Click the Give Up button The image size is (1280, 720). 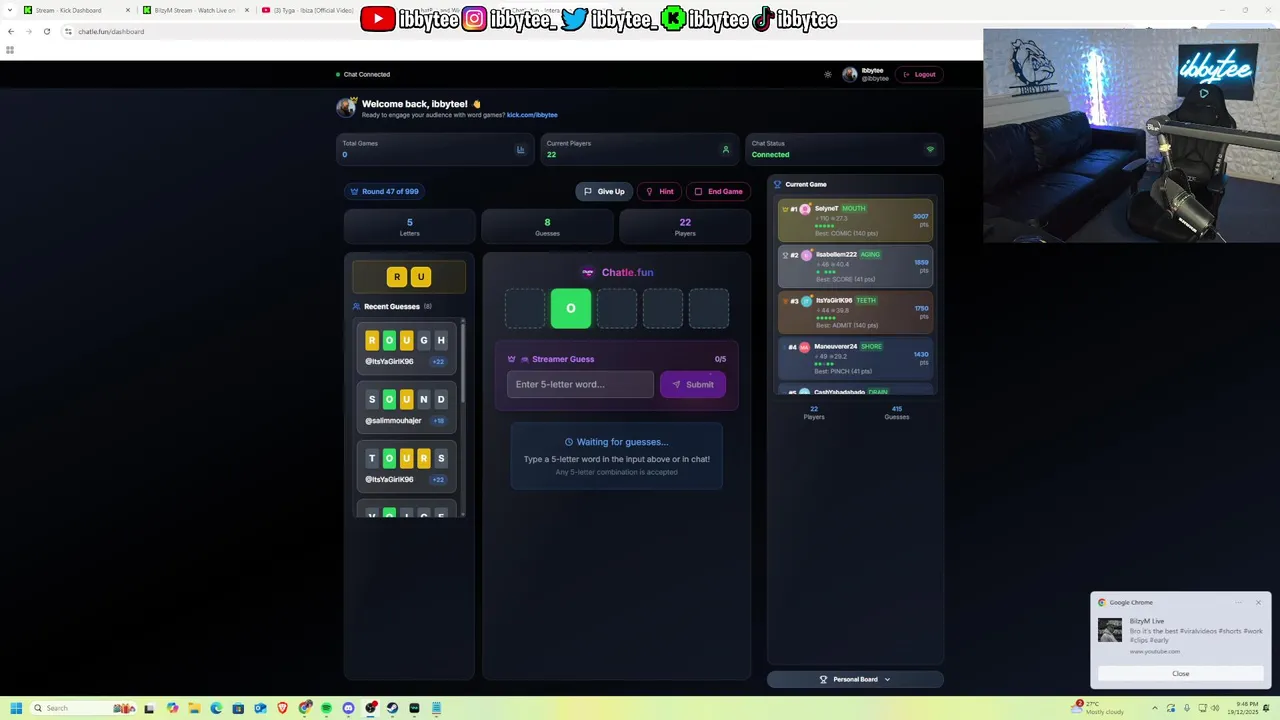point(604,191)
